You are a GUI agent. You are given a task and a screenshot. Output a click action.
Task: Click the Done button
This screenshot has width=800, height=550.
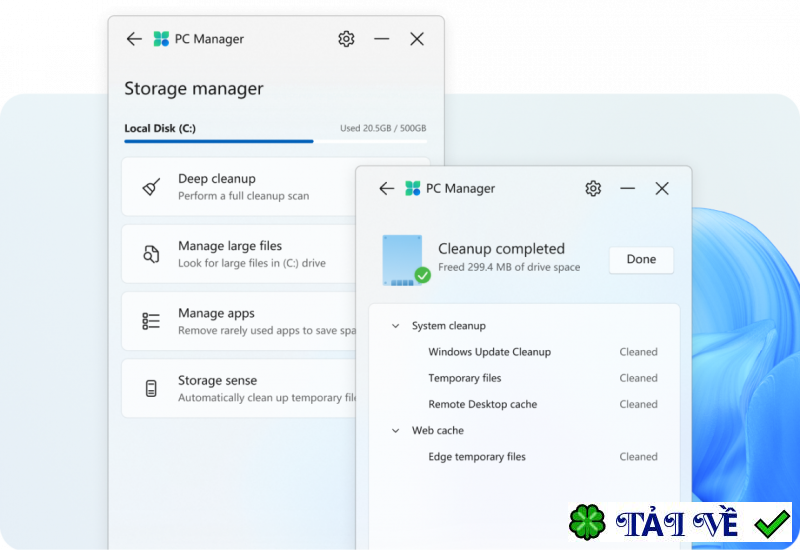coord(641,260)
